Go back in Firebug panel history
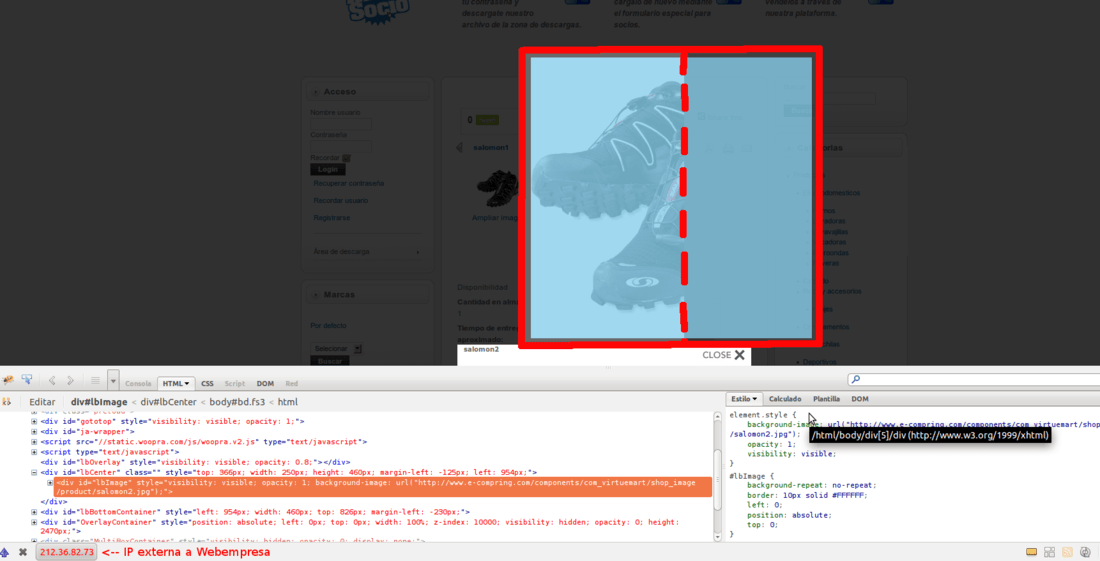This screenshot has height=561, width=1100. coord(51,381)
